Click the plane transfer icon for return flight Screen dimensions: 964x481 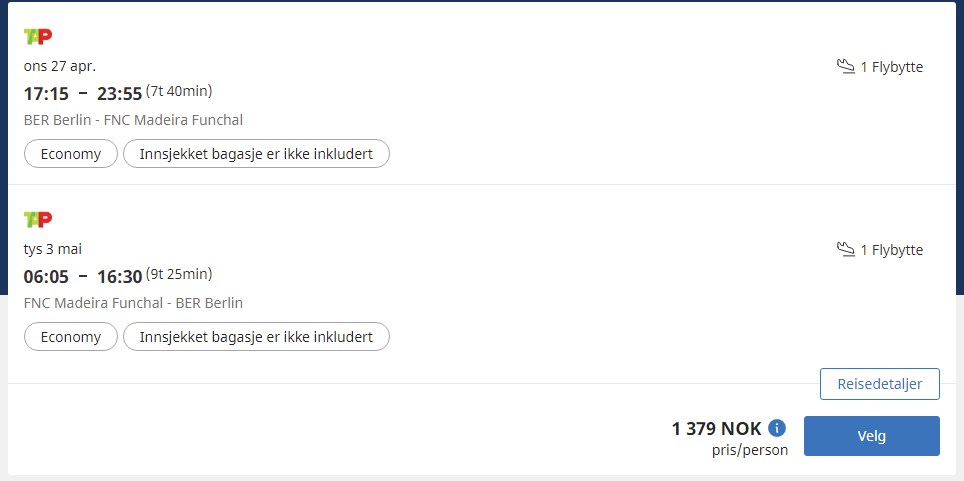coord(846,249)
